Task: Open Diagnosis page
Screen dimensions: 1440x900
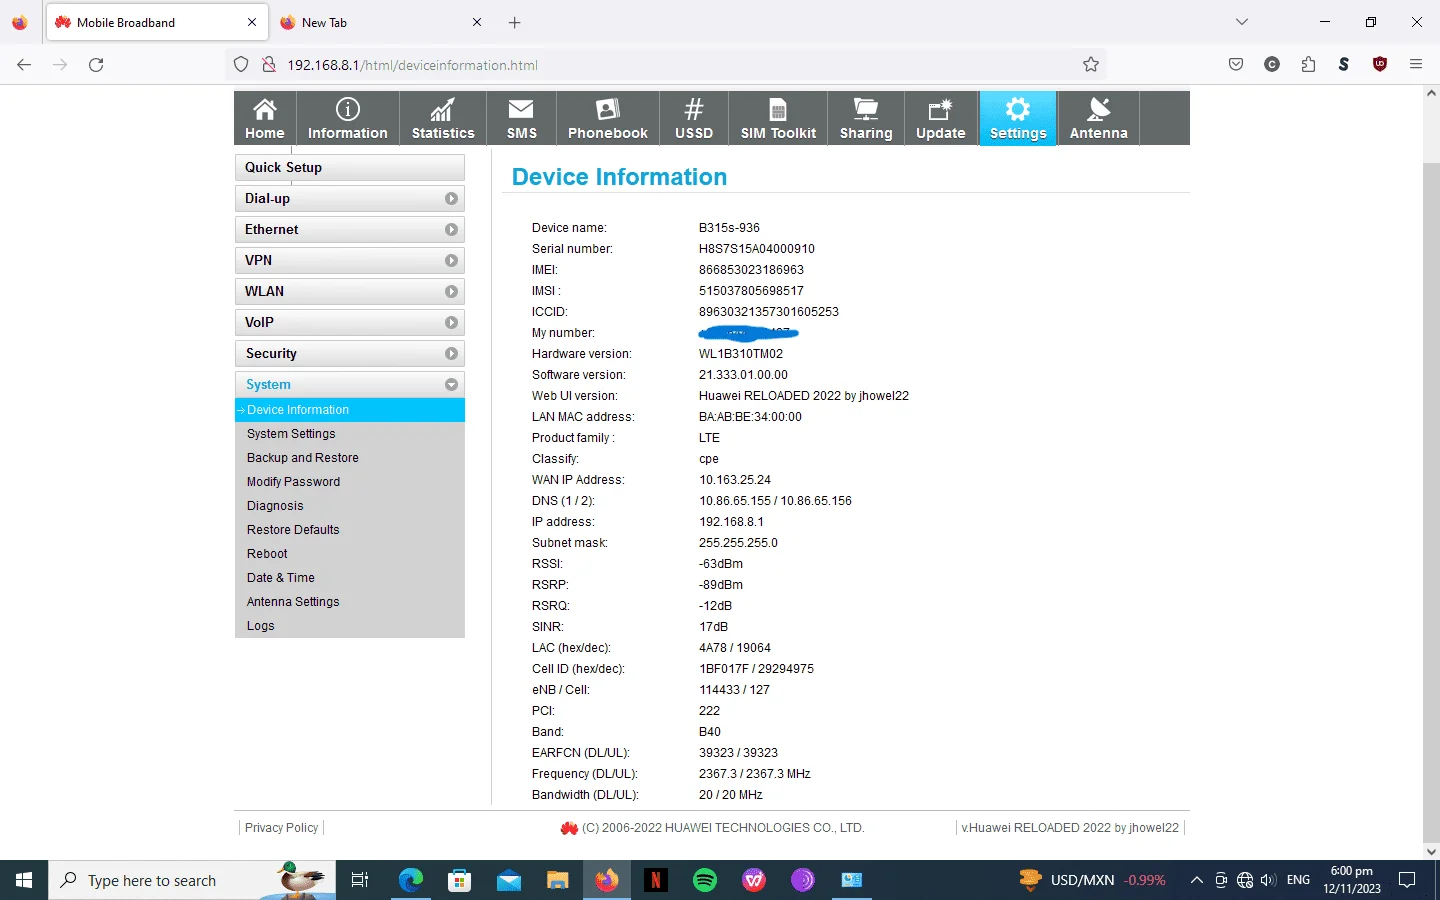Action: coord(275,506)
